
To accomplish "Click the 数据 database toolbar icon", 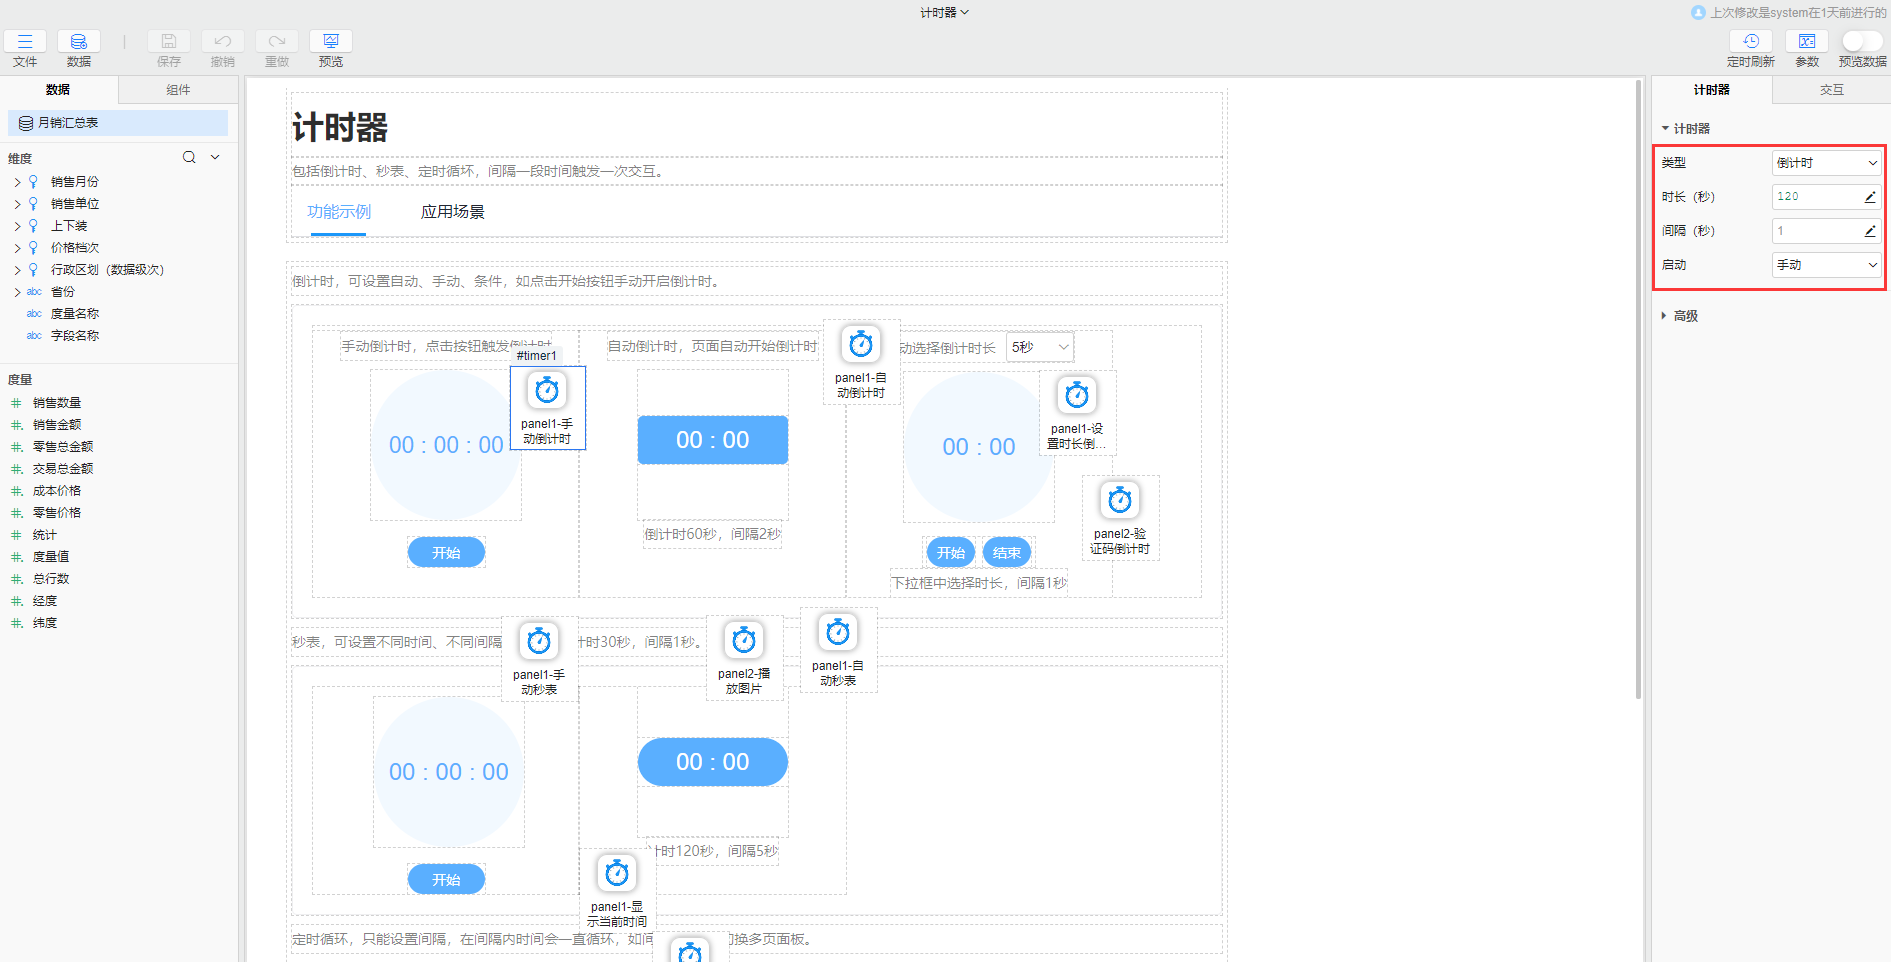I will tap(78, 42).
